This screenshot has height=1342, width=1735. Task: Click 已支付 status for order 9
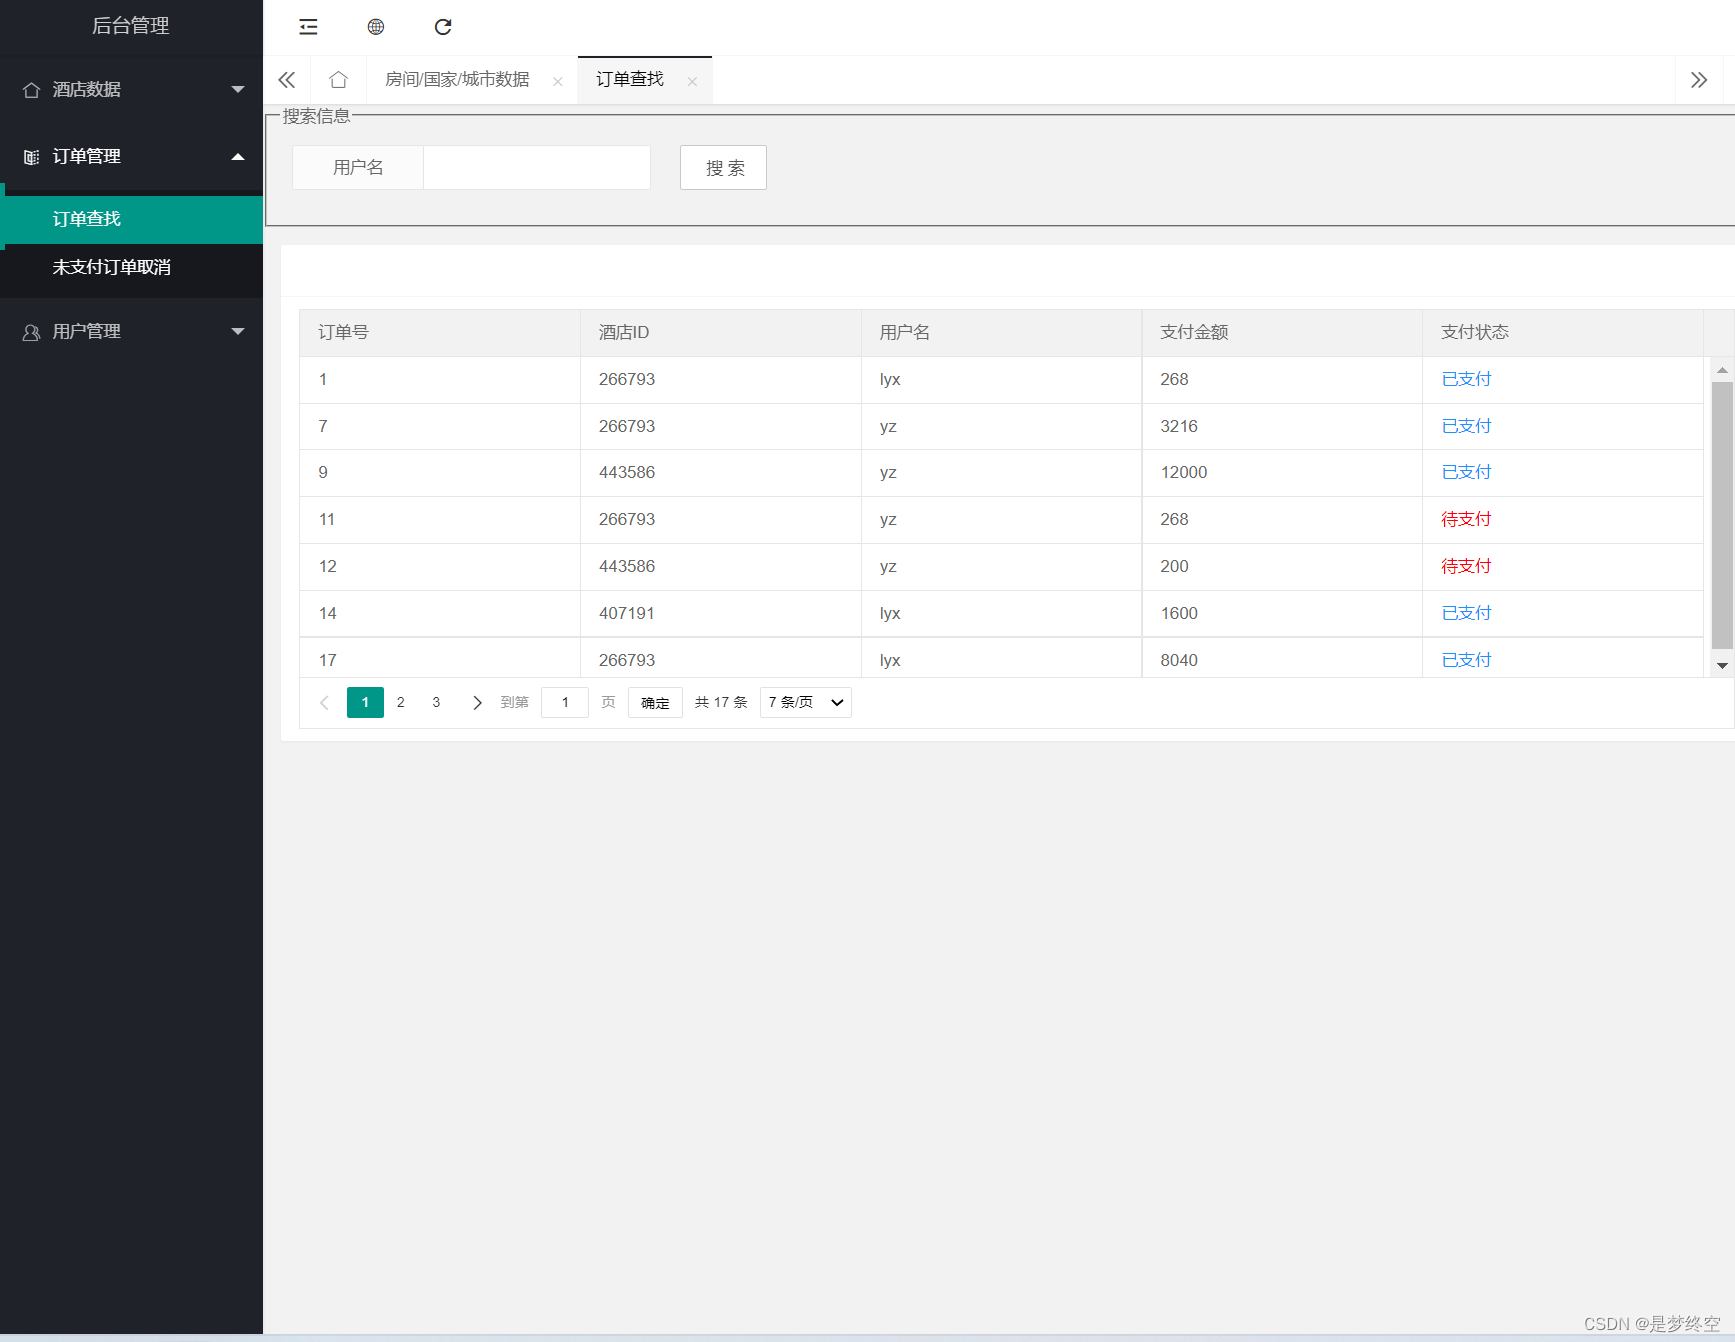pyautogui.click(x=1466, y=472)
